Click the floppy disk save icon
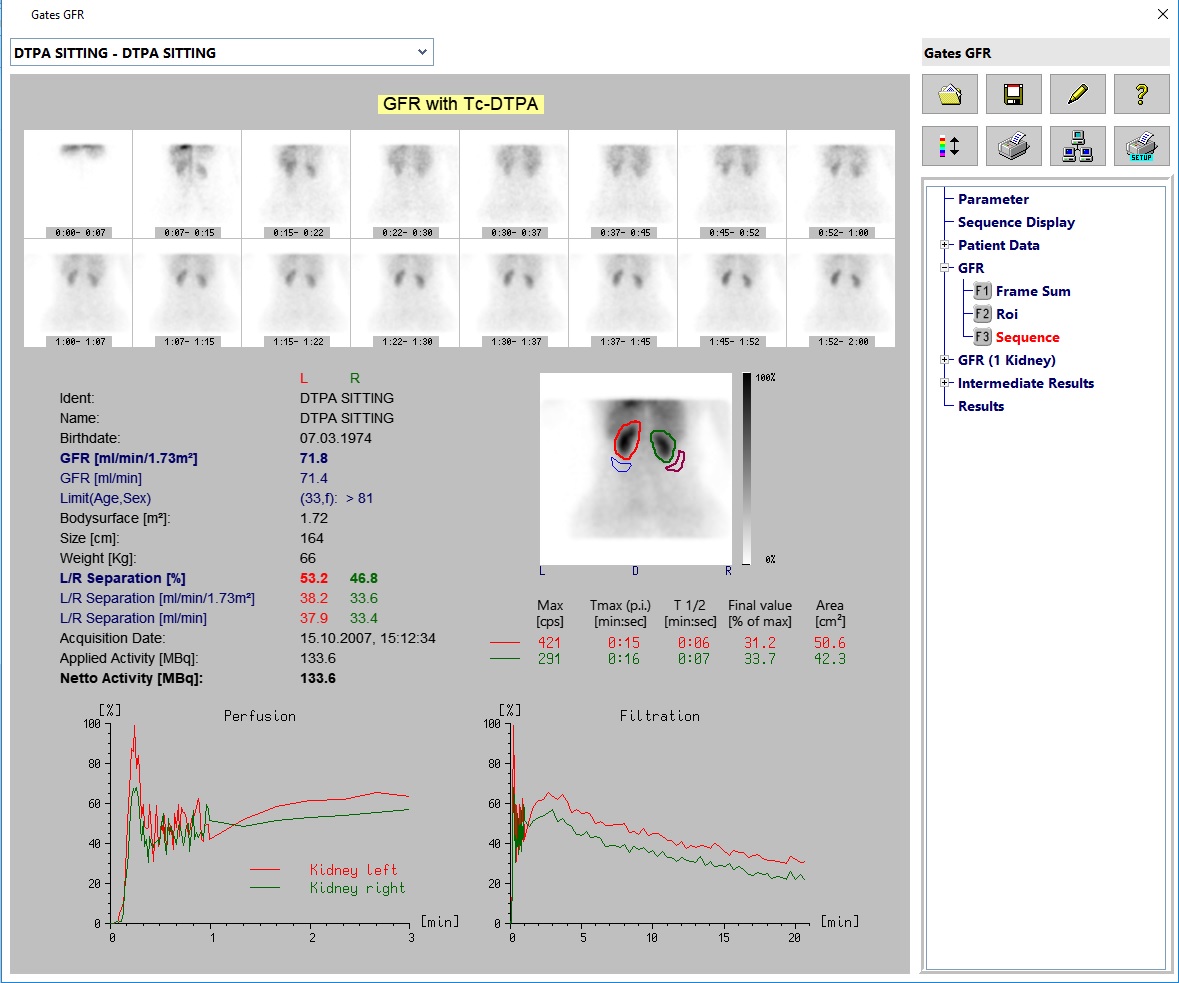The width and height of the screenshot is (1179, 983). pyautogui.click(x=1014, y=94)
